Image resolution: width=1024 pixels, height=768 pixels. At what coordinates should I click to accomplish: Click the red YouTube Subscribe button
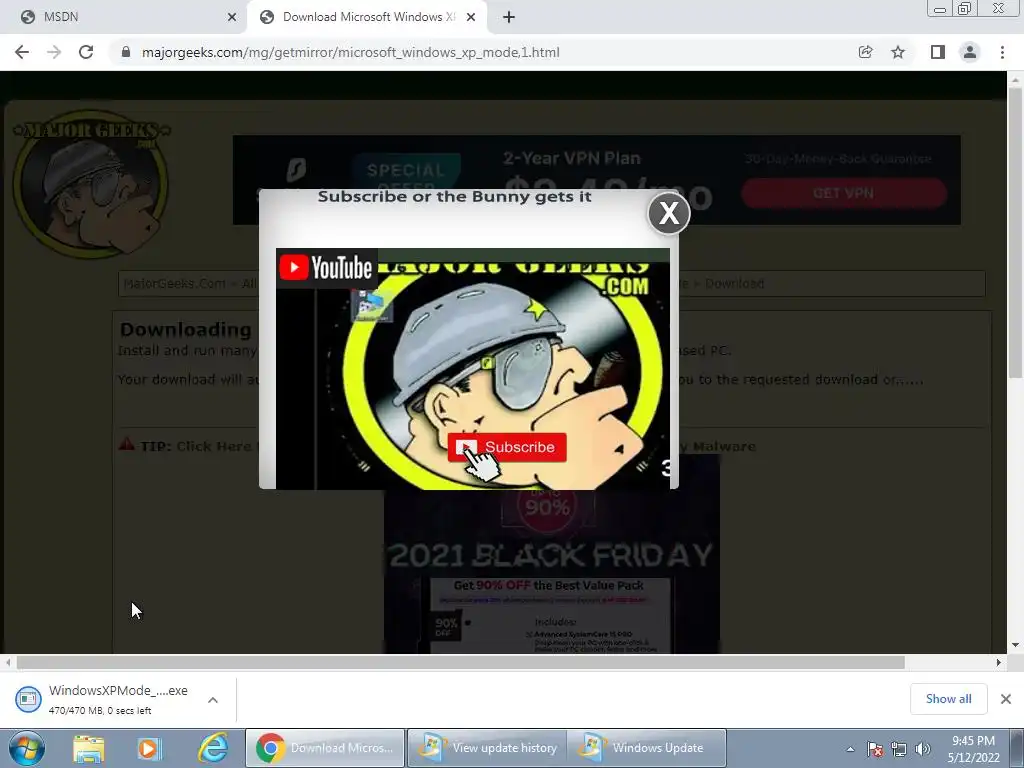[507, 447]
